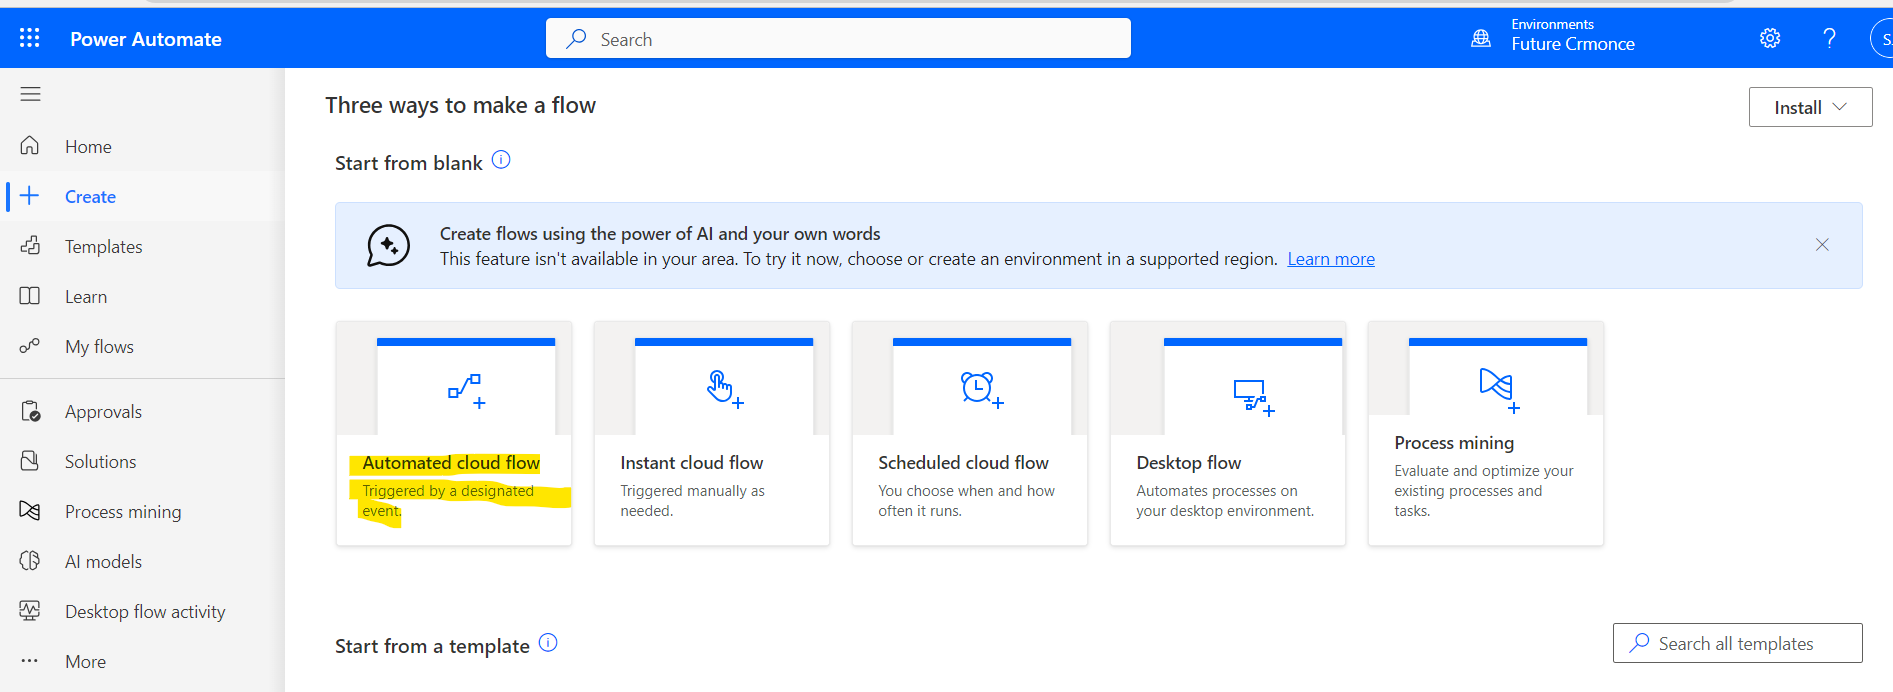This screenshot has height=692, width=1893.
Task: Click the Learn book icon in sidebar
Action: coord(30,296)
